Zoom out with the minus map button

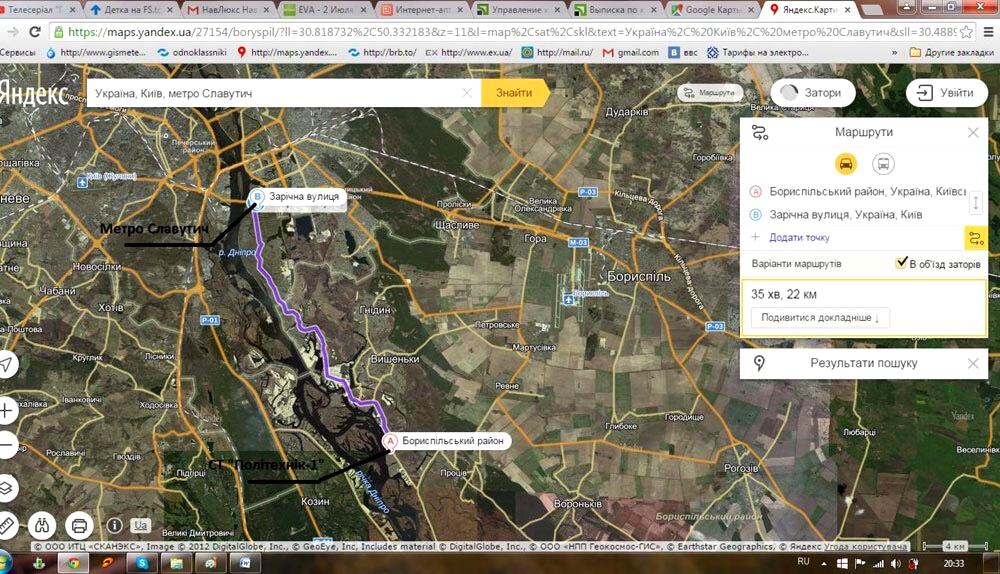tap(6, 445)
